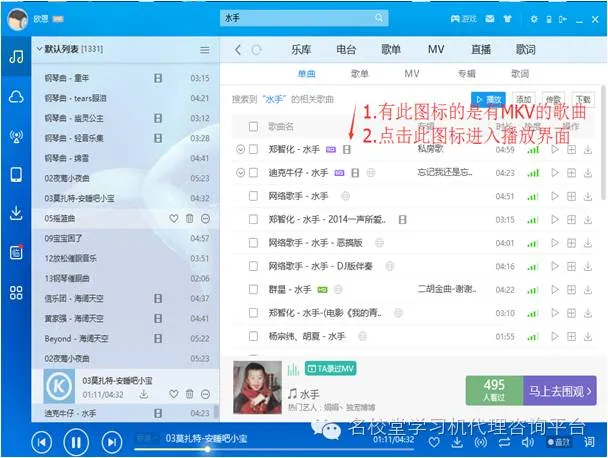Pause the current song

[76, 442]
